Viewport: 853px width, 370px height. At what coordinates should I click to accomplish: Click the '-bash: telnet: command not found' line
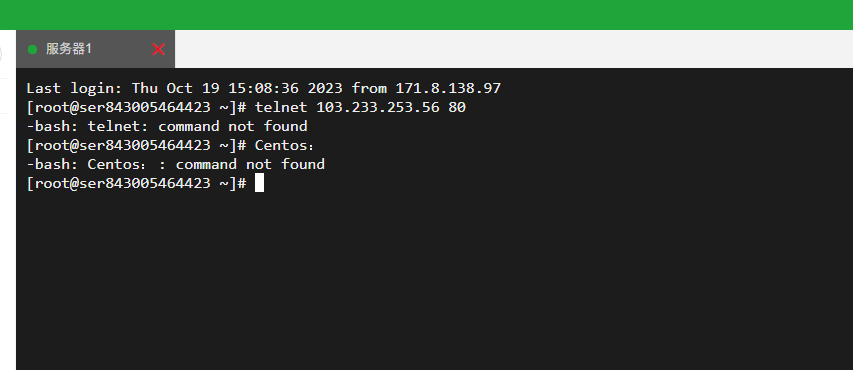pyautogui.click(x=167, y=126)
